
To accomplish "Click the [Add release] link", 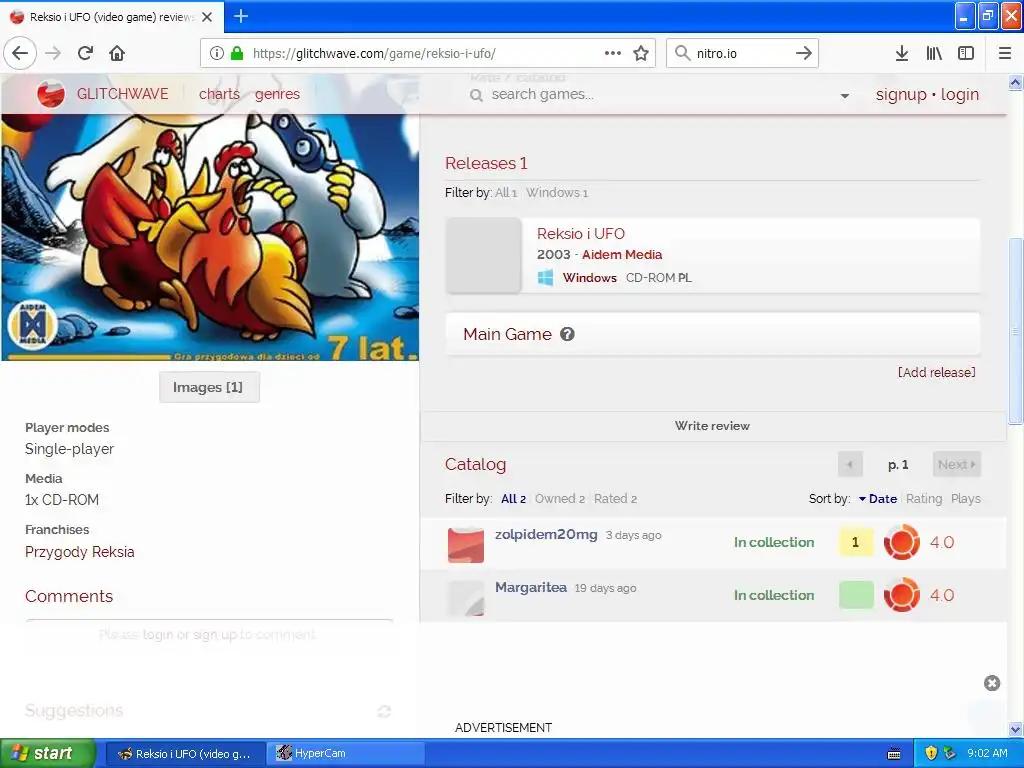I will [936, 372].
